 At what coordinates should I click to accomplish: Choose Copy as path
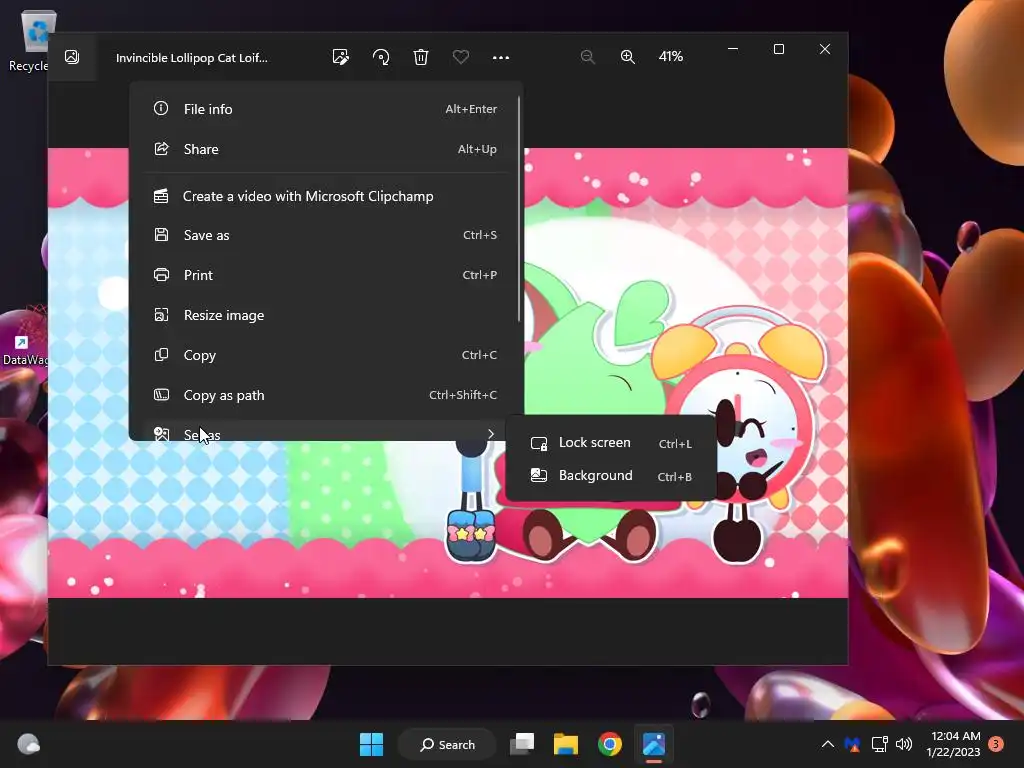click(x=325, y=394)
